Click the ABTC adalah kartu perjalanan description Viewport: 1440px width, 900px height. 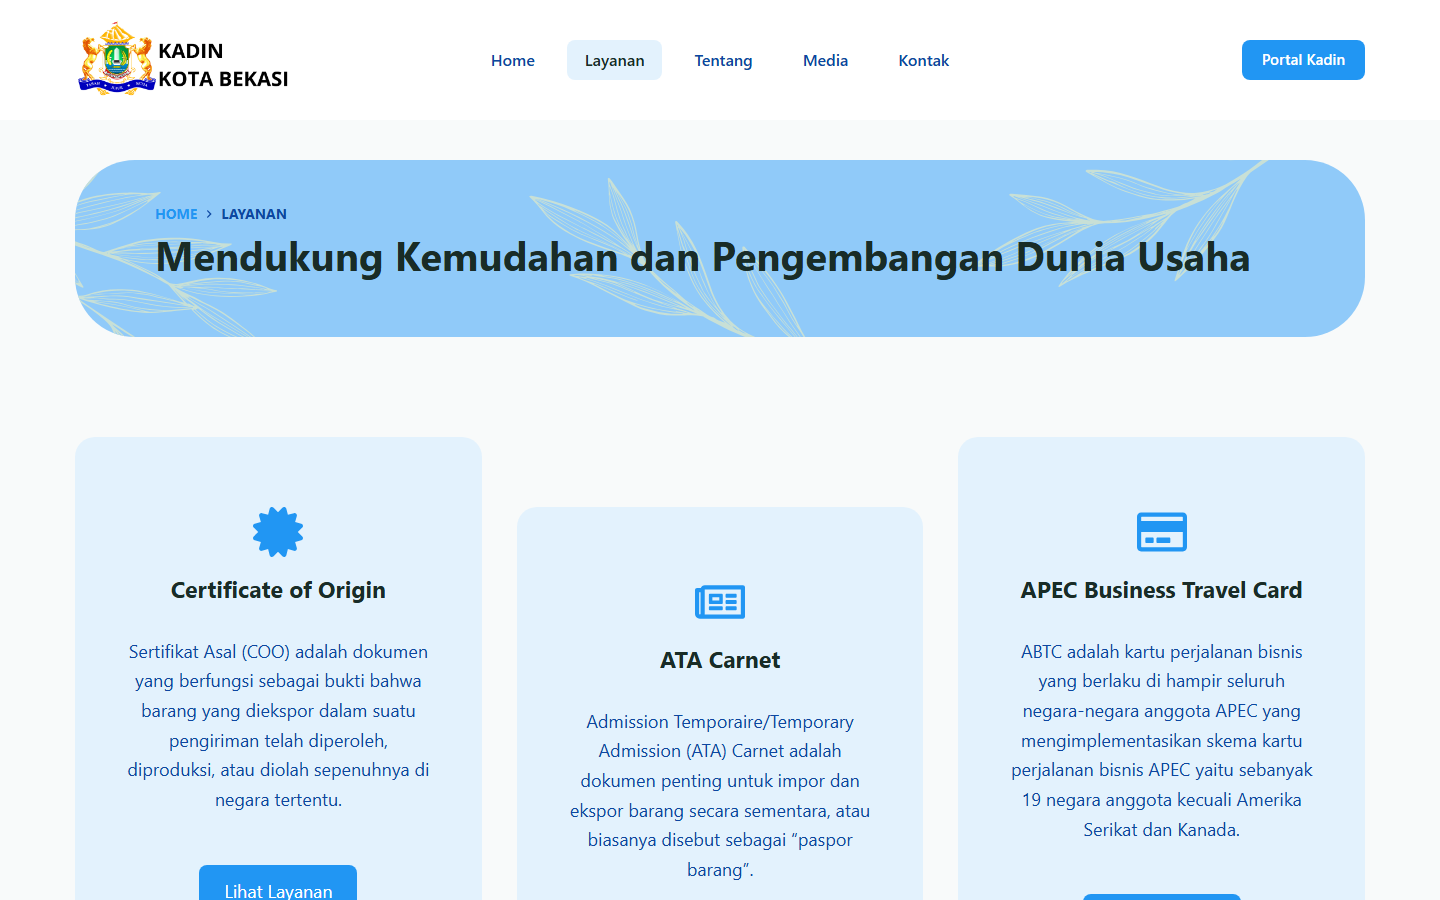coord(1162,740)
